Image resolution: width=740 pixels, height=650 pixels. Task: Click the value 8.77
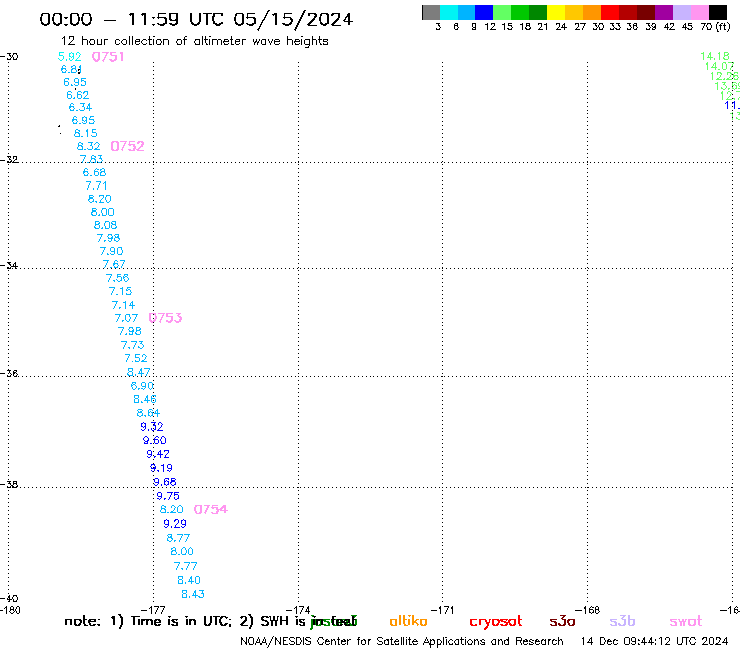coord(178,538)
